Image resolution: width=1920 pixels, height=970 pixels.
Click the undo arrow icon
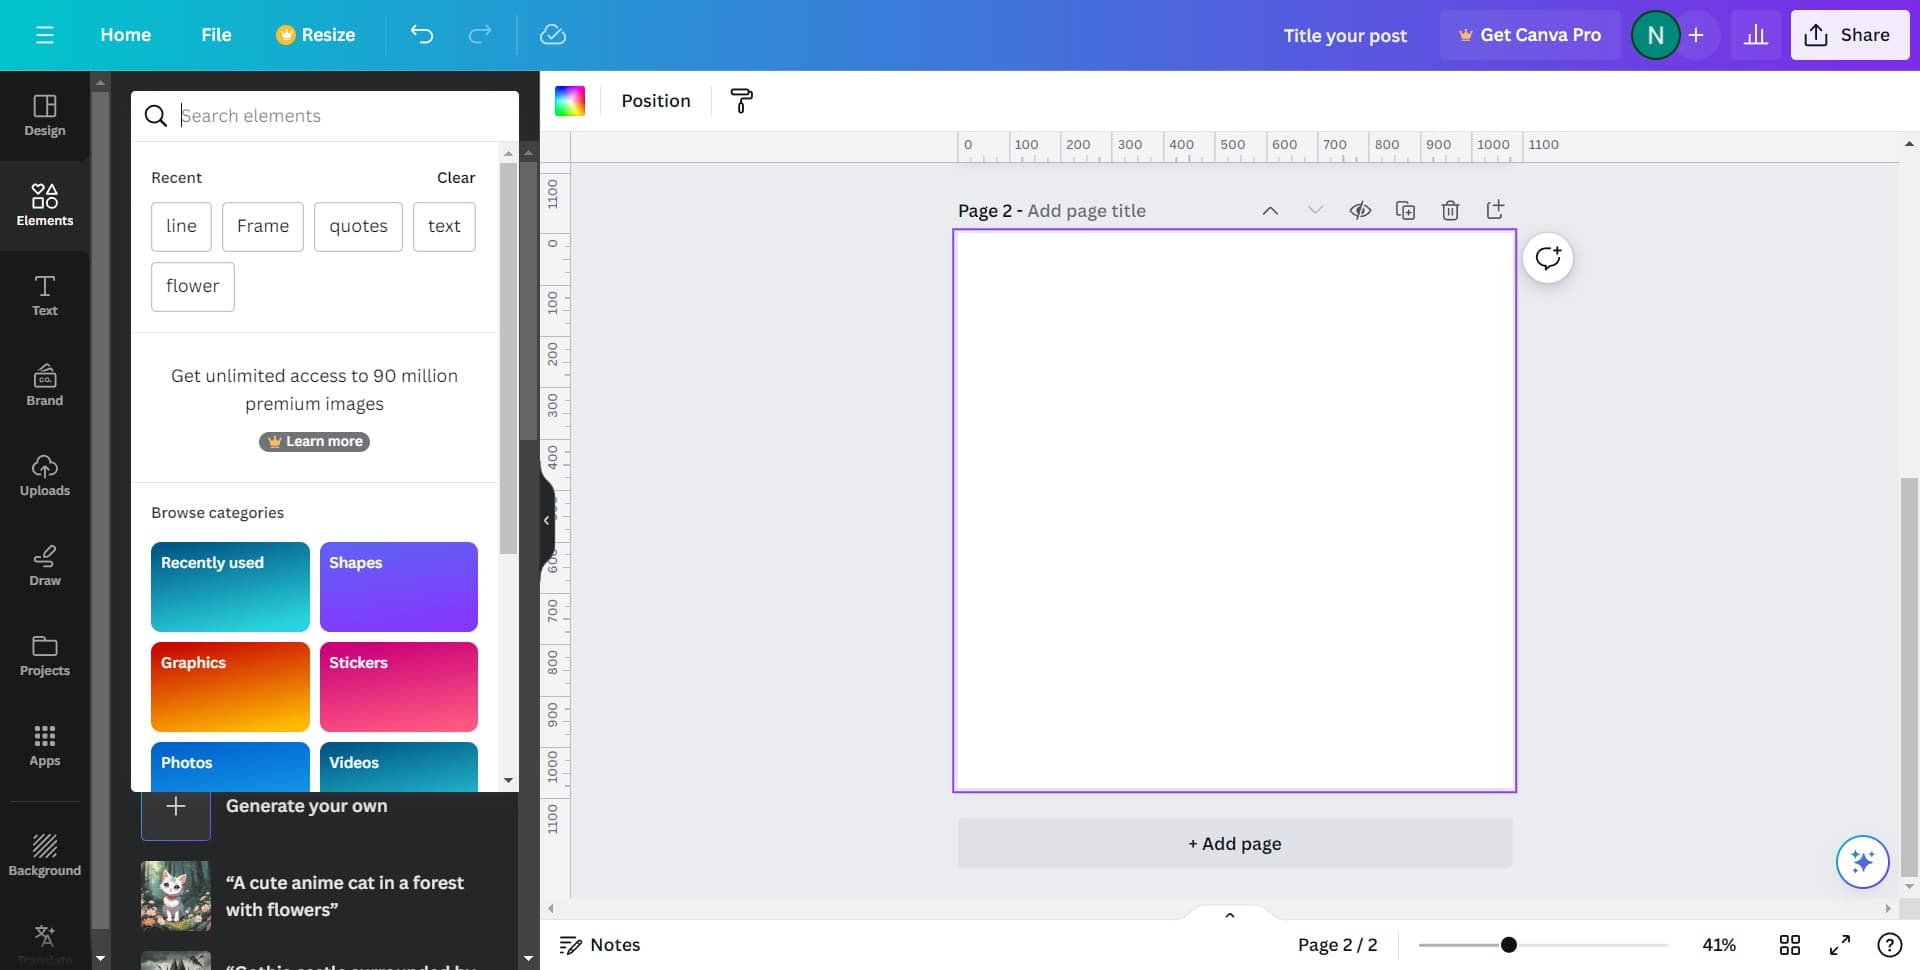click(421, 35)
